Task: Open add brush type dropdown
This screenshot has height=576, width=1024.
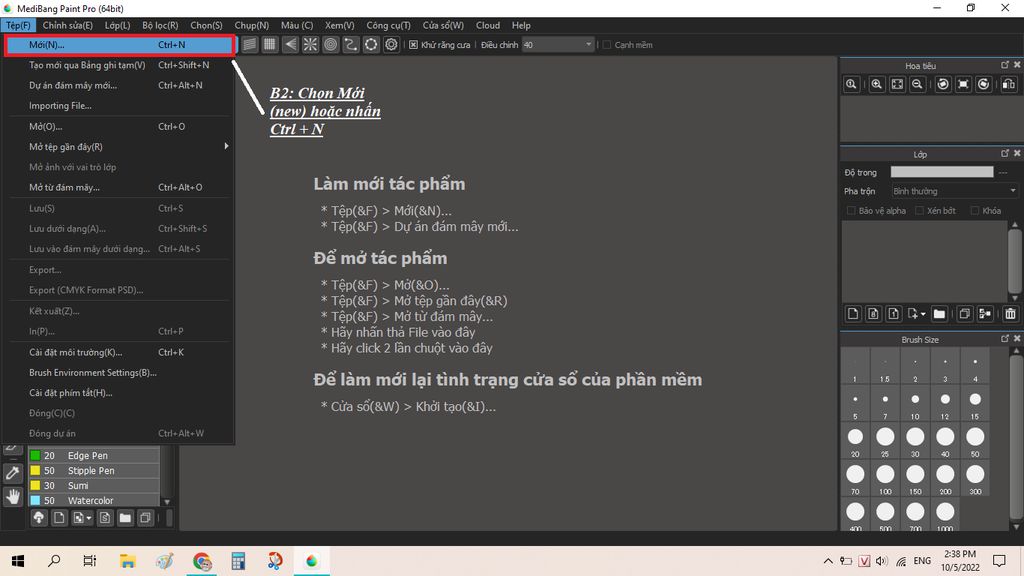Action: (89, 518)
